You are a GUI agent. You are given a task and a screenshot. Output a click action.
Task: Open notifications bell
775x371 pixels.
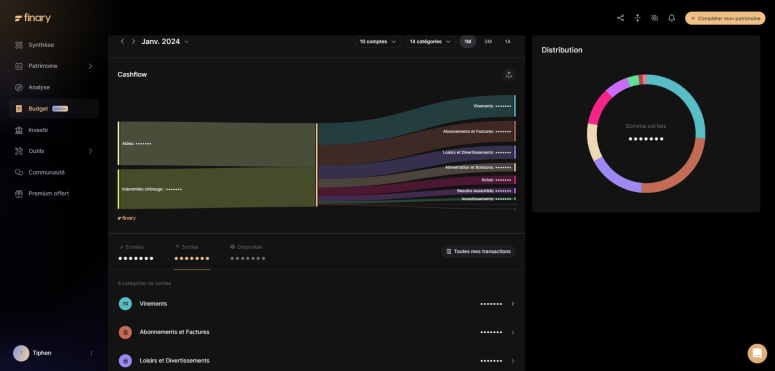(672, 18)
